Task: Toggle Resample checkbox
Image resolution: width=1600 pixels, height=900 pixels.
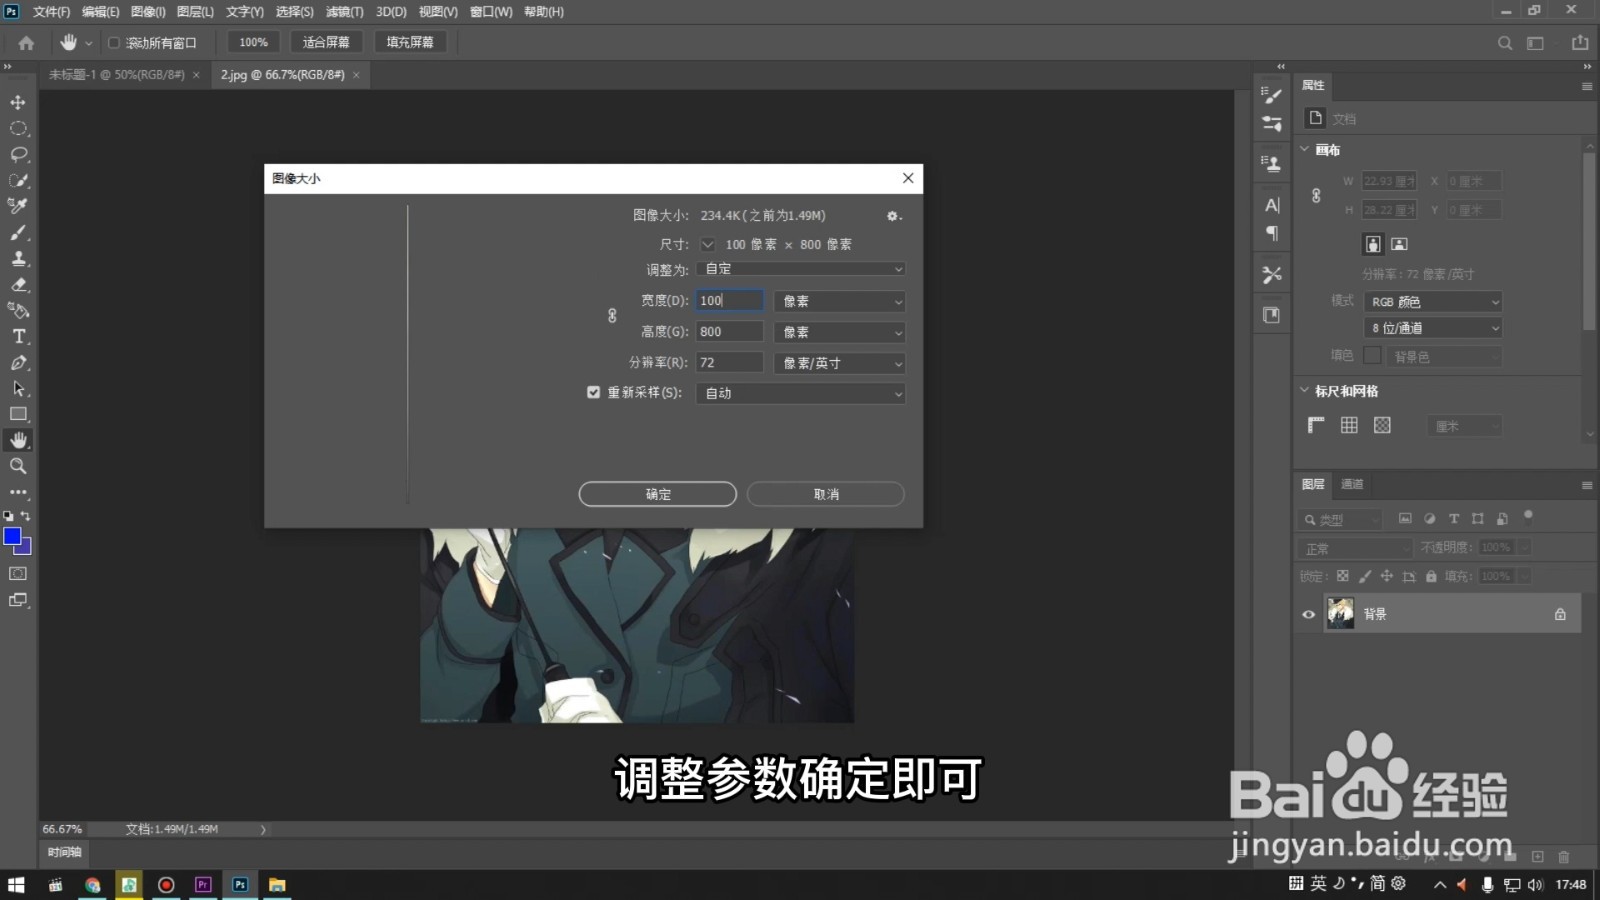Action: tap(593, 393)
